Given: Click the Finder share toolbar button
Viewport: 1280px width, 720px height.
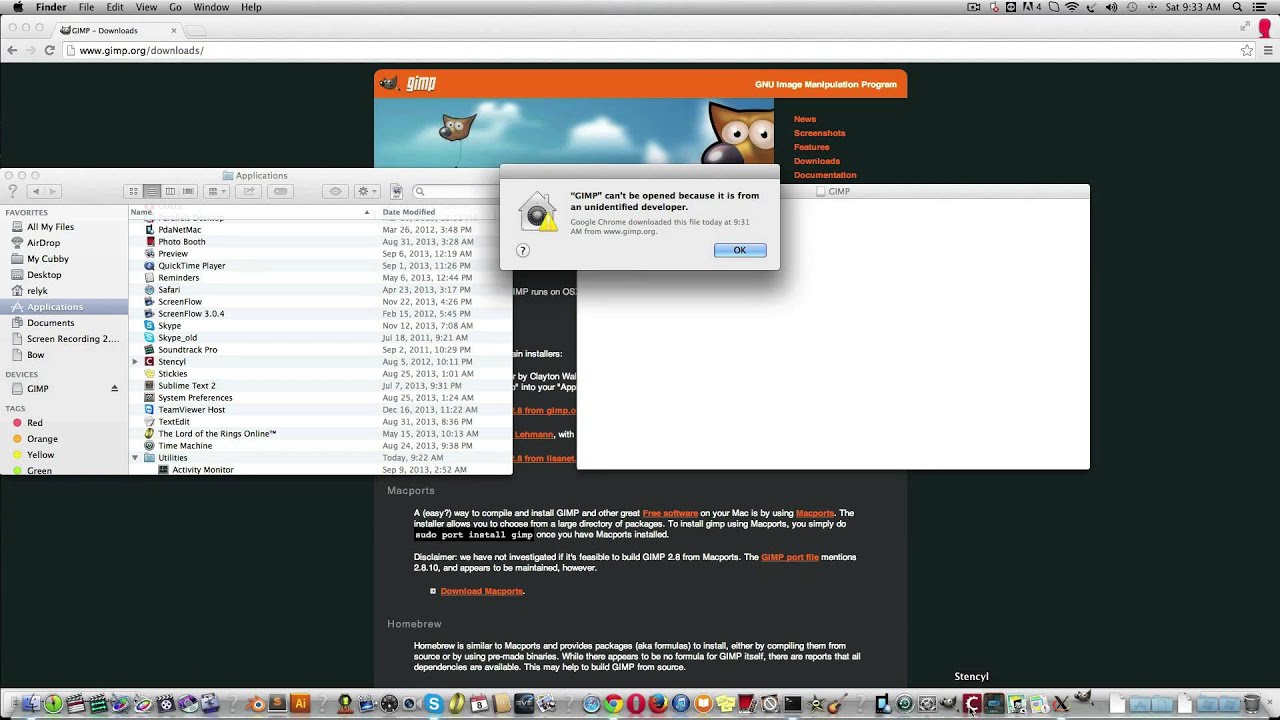Looking at the screenshot, I should 249,191.
